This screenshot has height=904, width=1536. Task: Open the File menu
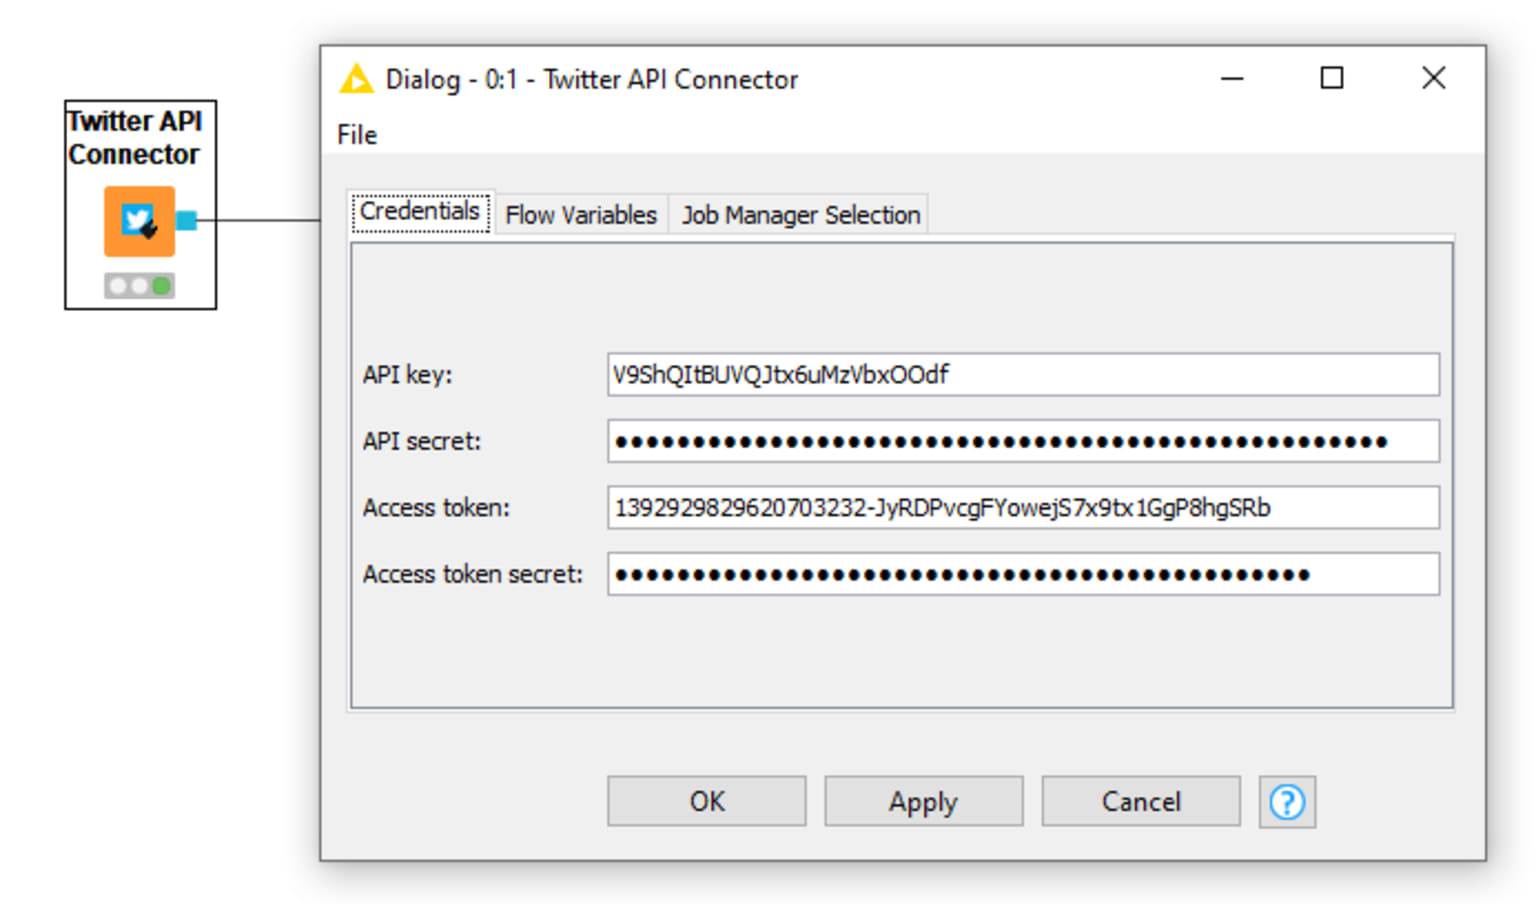coord(357,135)
